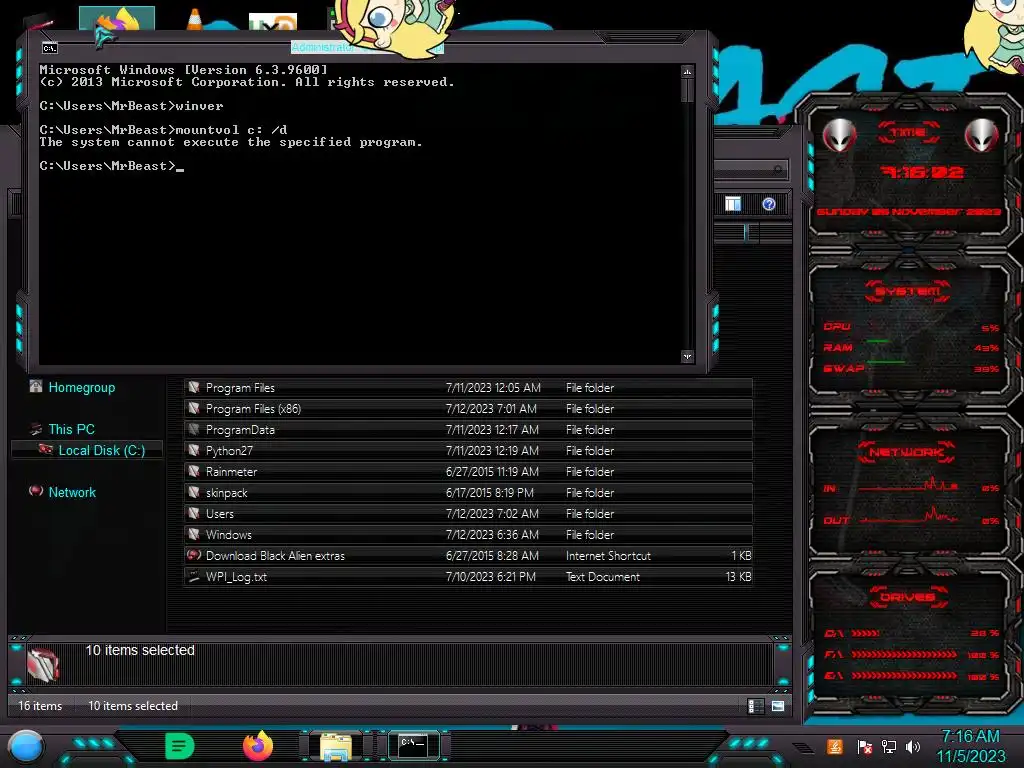Click '16 items' in Explorer status bar

(x=40, y=706)
